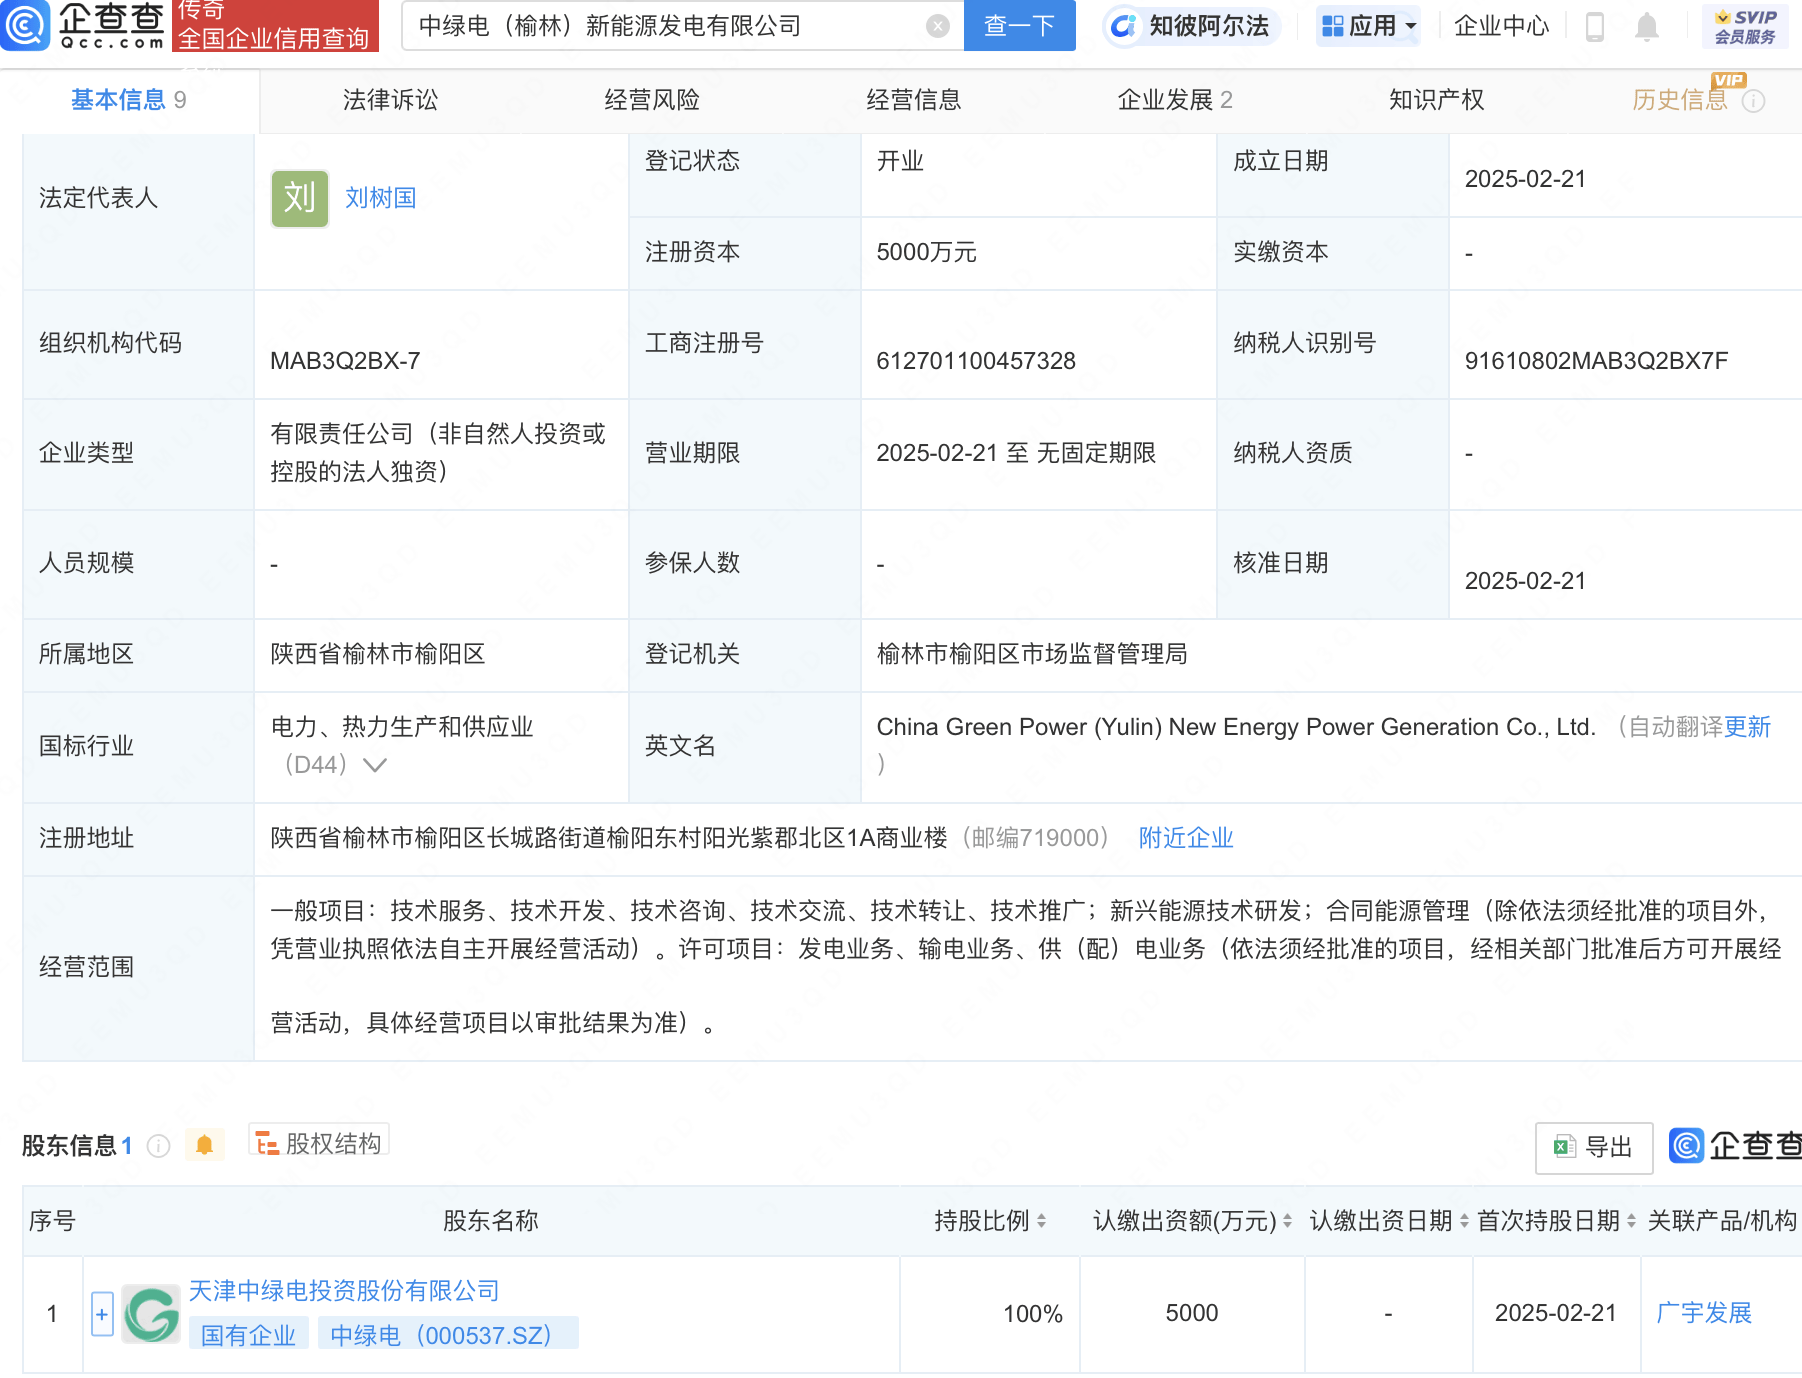Clear the search box using the × icon

click(x=936, y=25)
